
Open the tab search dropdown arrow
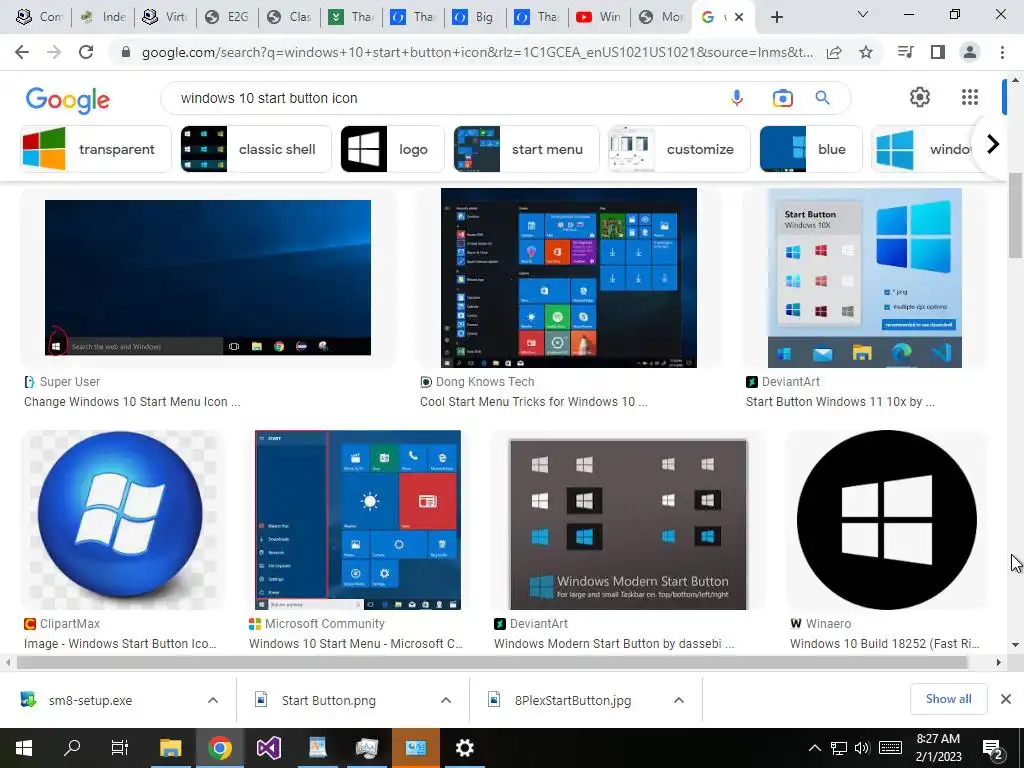pyautogui.click(x=863, y=14)
